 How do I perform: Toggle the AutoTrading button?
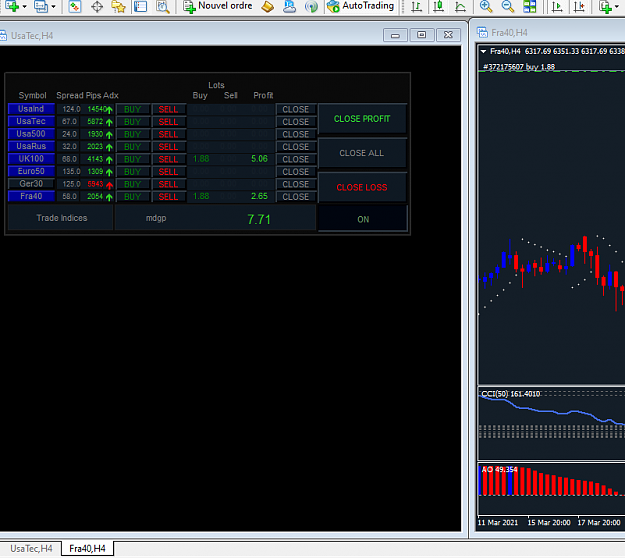pyautogui.click(x=360, y=6)
